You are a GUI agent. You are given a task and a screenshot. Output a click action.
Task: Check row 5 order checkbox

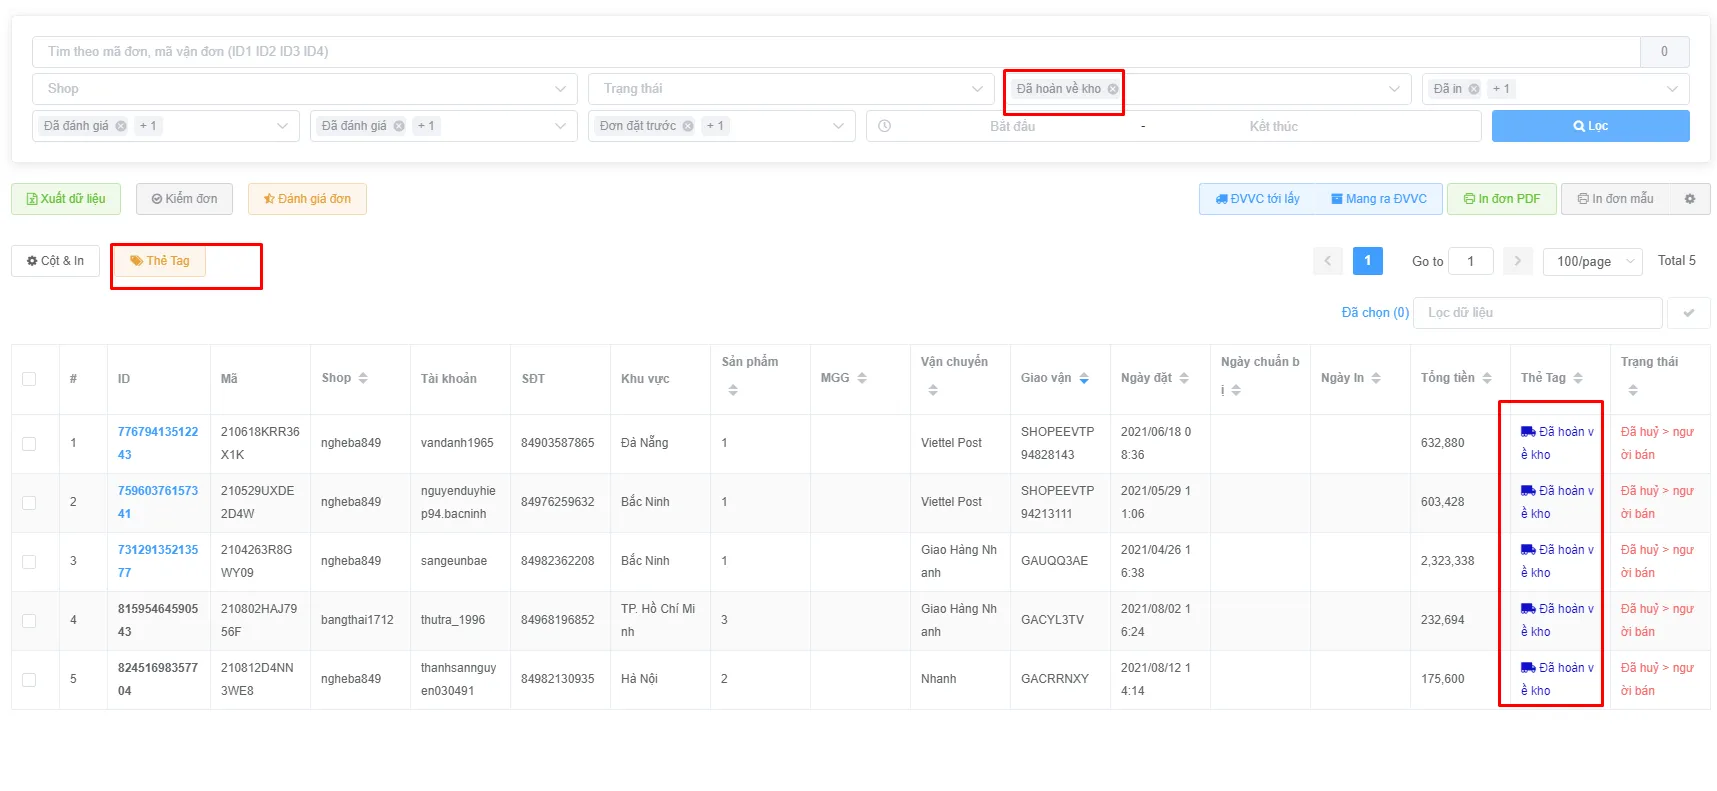29,679
